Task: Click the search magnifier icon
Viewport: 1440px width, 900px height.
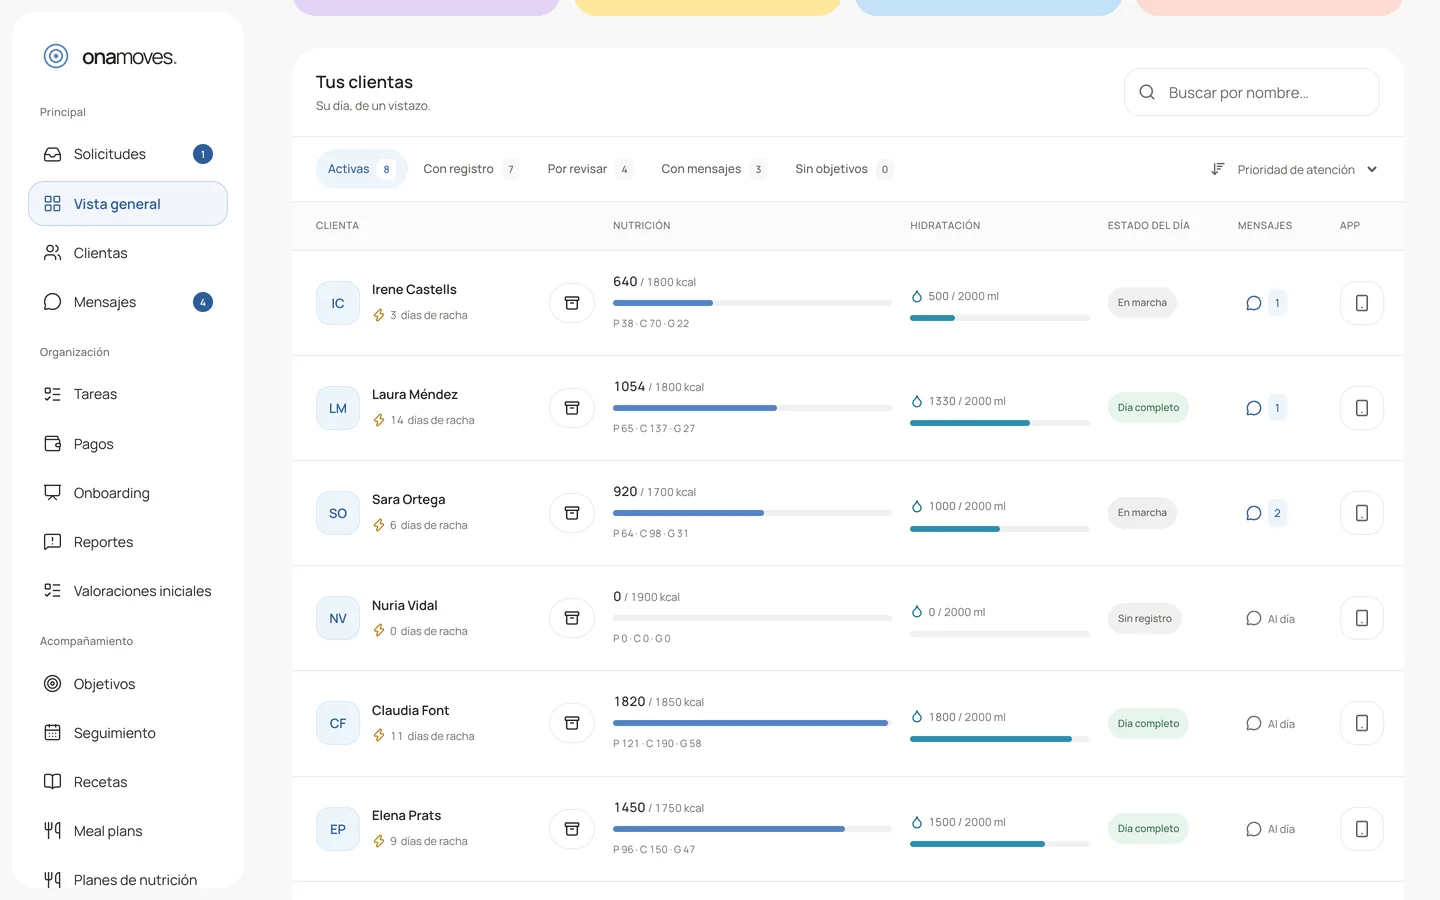Action: pyautogui.click(x=1147, y=92)
